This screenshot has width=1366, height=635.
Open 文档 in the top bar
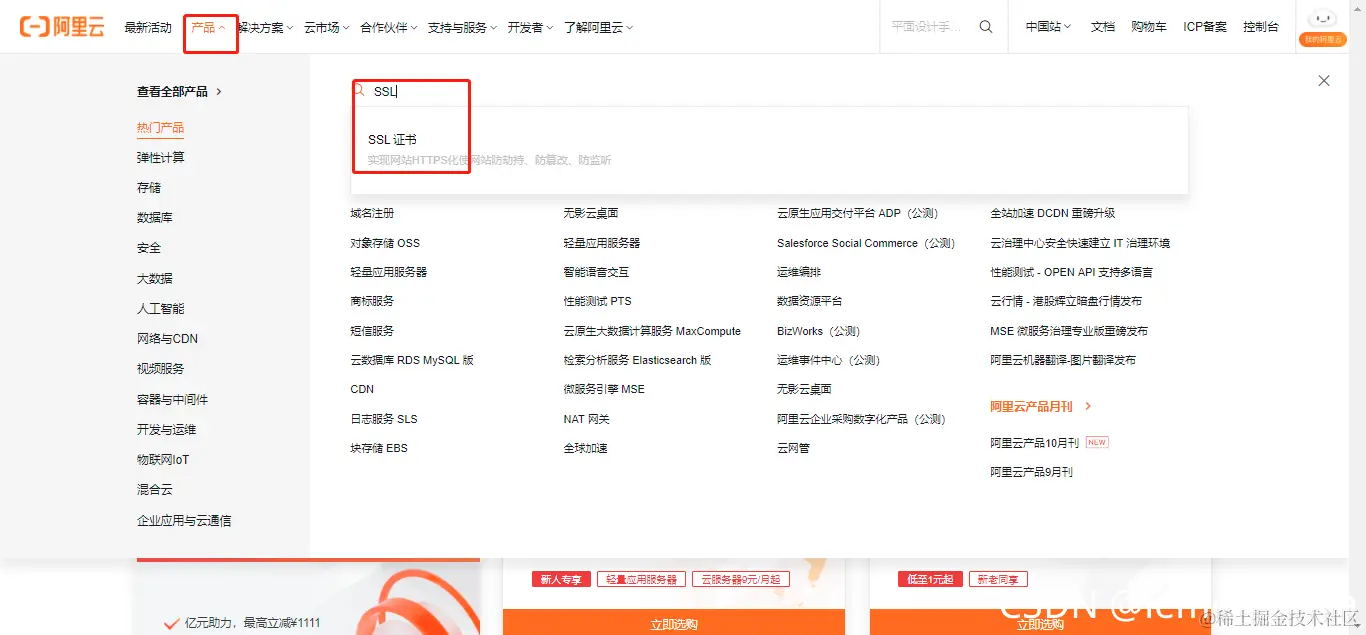[1103, 27]
